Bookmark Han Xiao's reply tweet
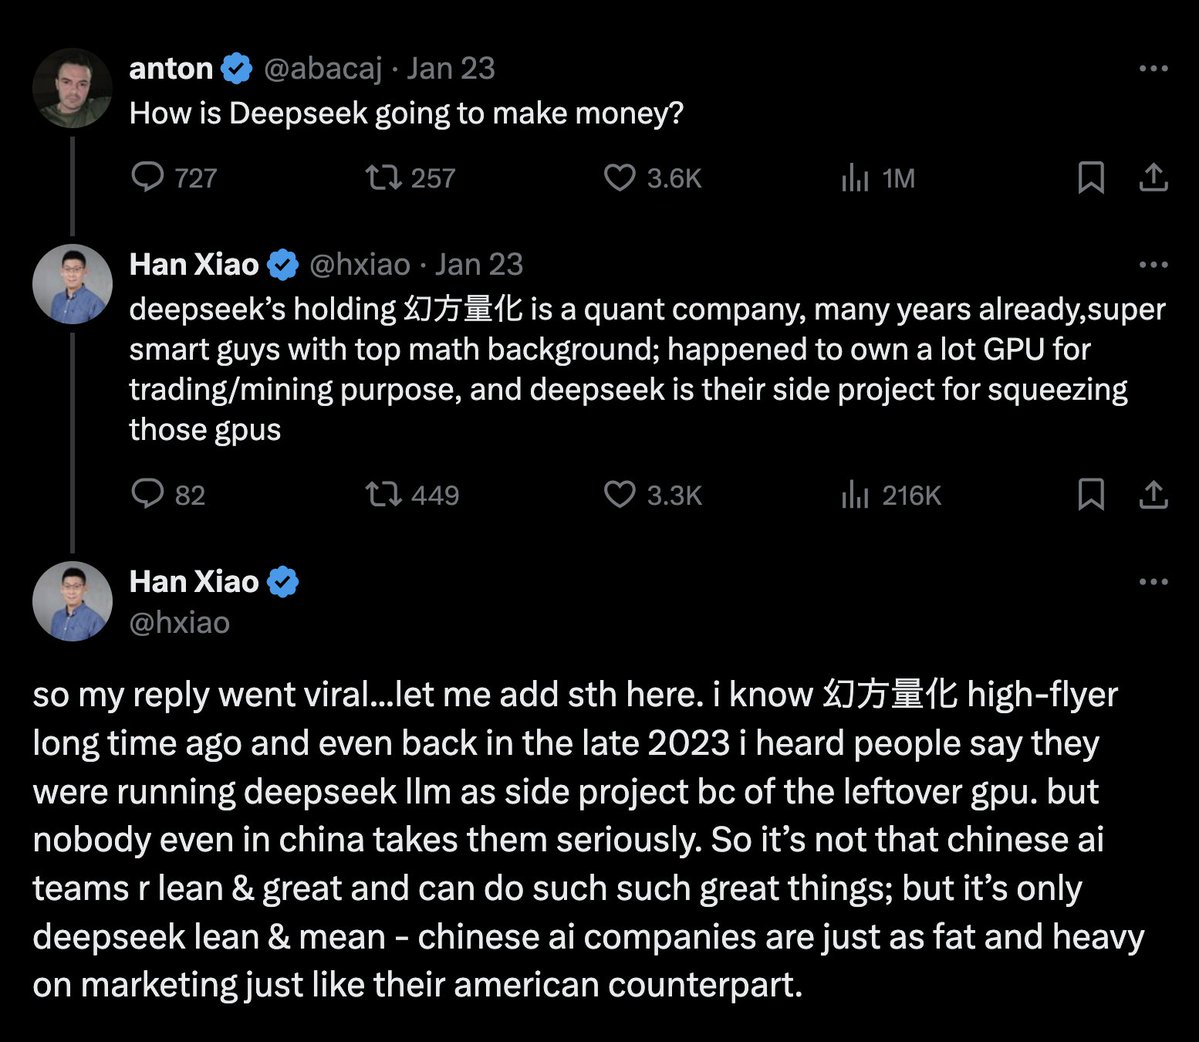Viewport: 1199px width, 1042px height. tap(1091, 495)
